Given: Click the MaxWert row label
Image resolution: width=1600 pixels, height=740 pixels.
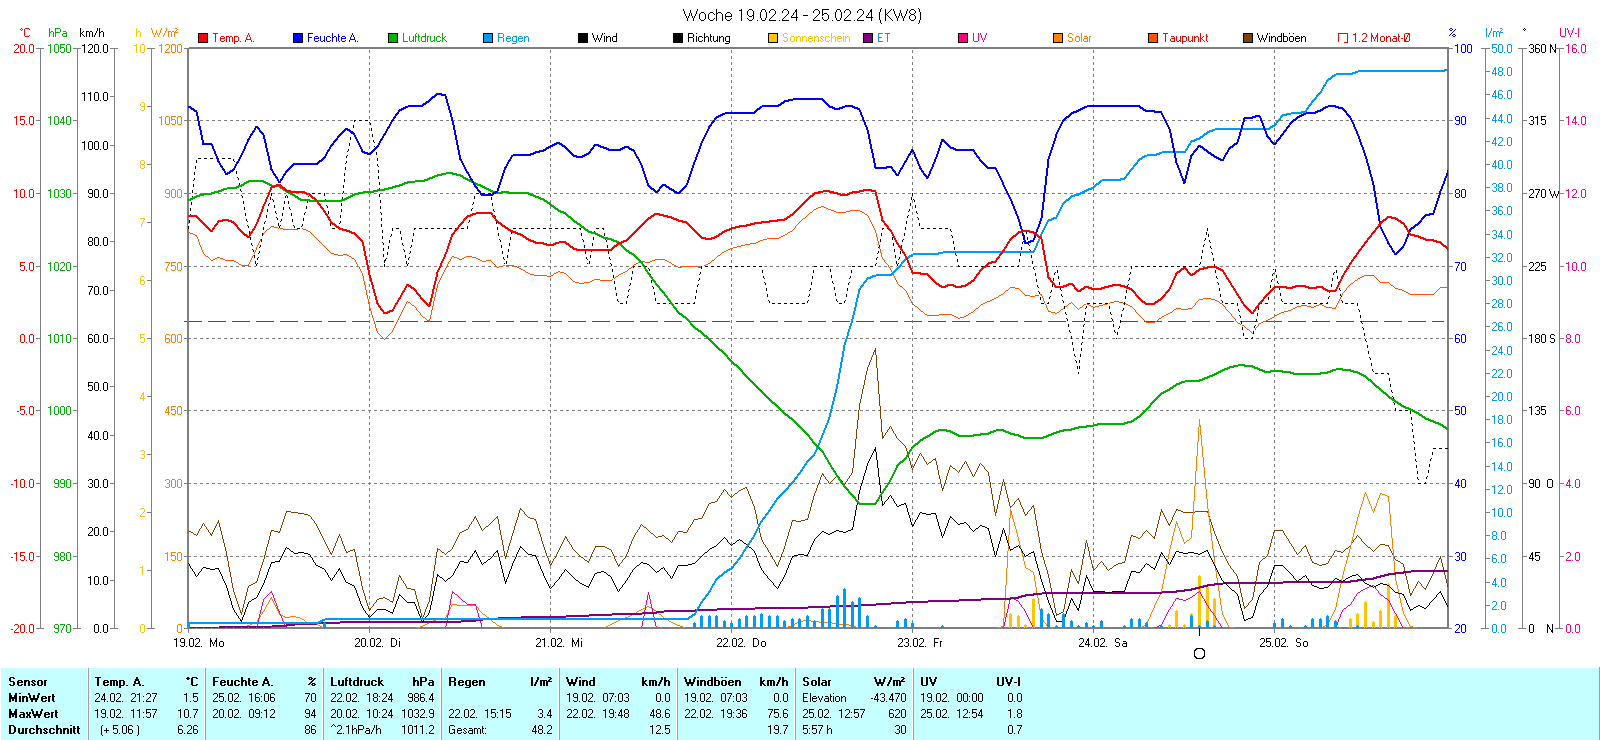Looking at the screenshot, I should [x=33, y=714].
